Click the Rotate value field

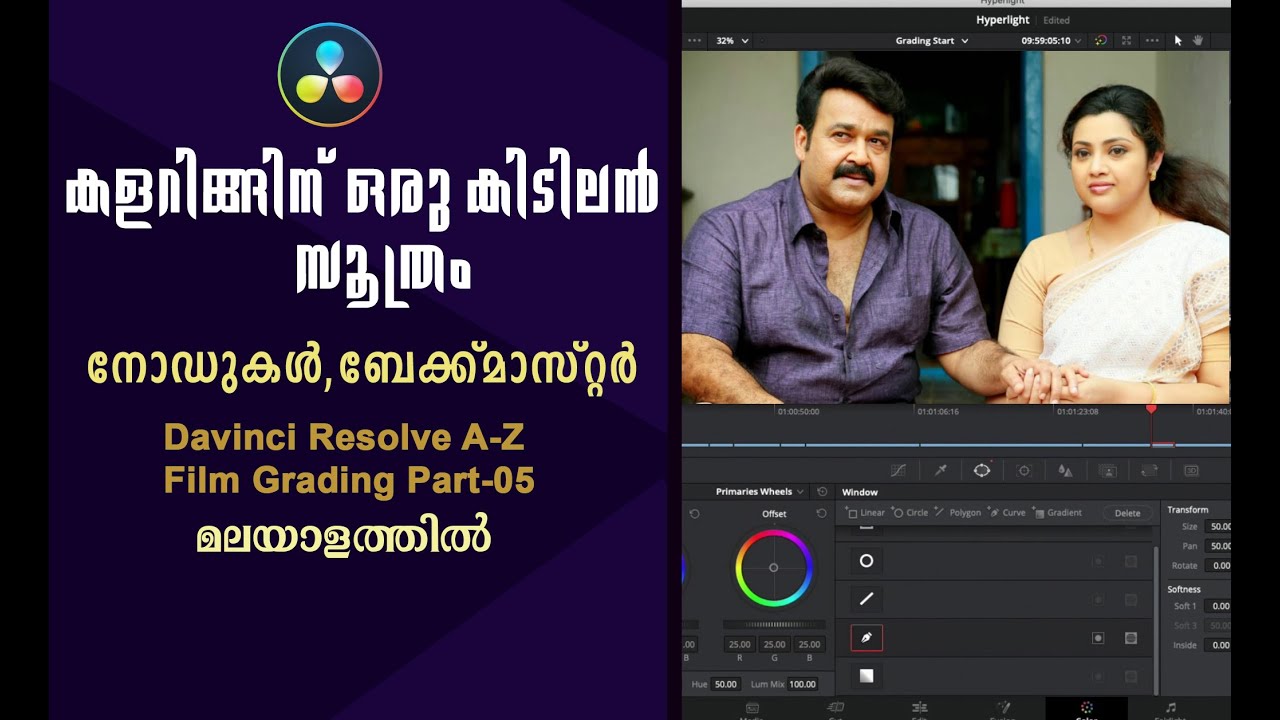[x=1218, y=565]
